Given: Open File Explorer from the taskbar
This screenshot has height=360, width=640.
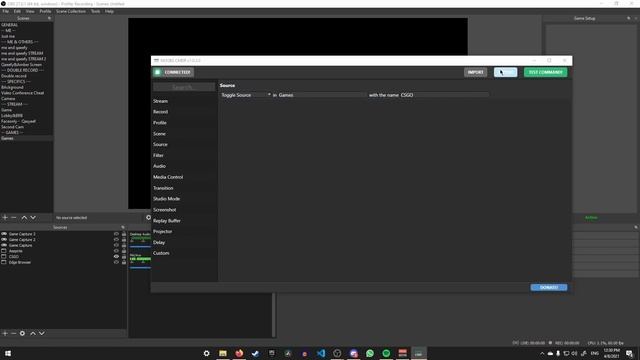Looking at the screenshot, I should tap(223, 353).
